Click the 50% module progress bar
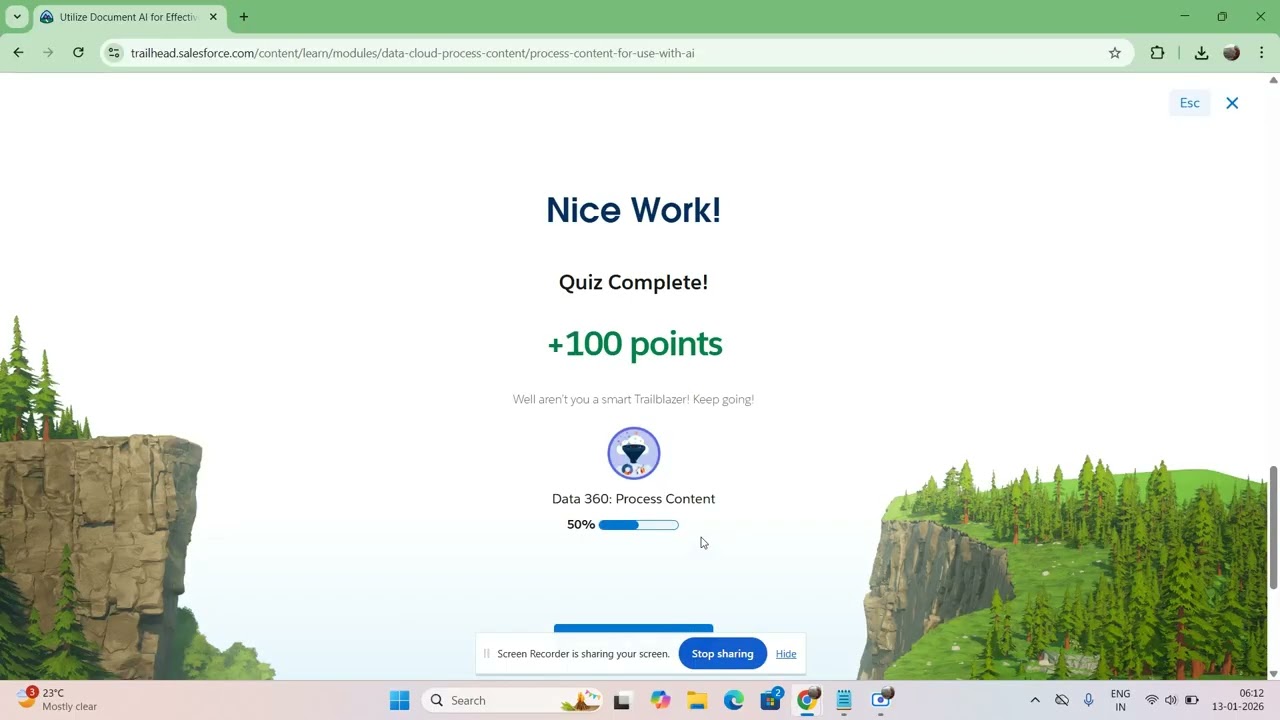 click(638, 525)
